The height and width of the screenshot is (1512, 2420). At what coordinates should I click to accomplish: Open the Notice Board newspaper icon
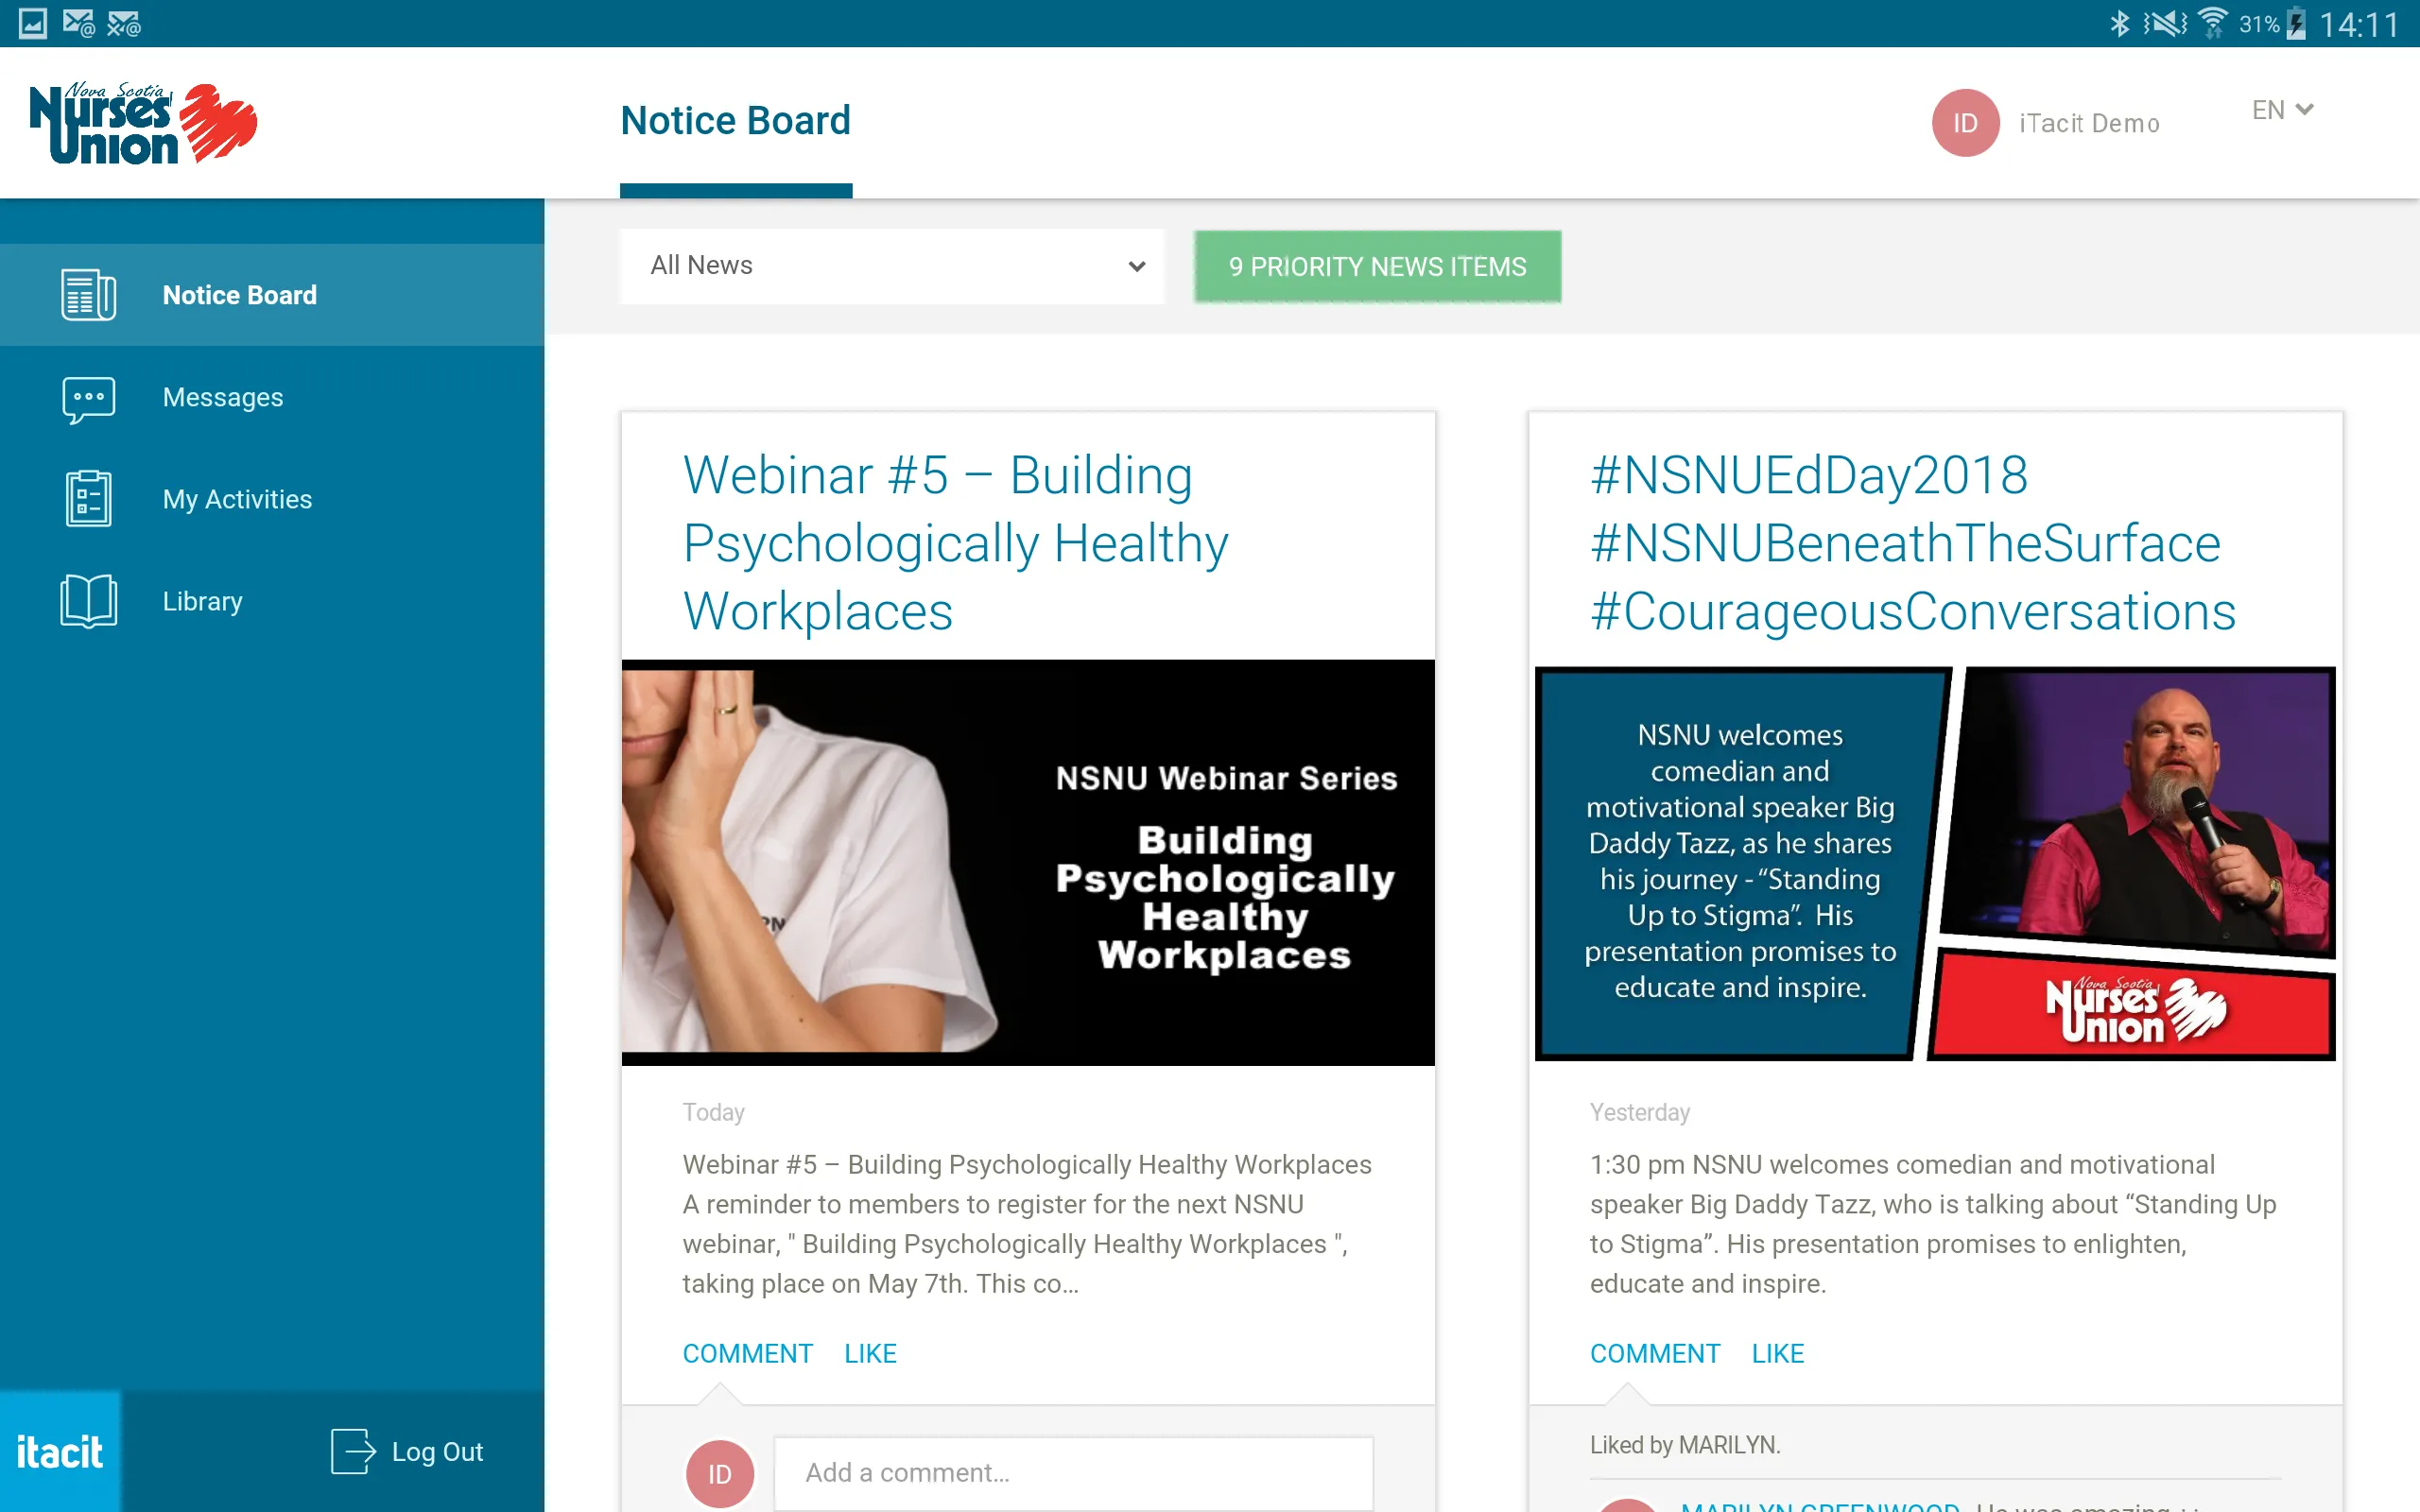click(88, 295)
